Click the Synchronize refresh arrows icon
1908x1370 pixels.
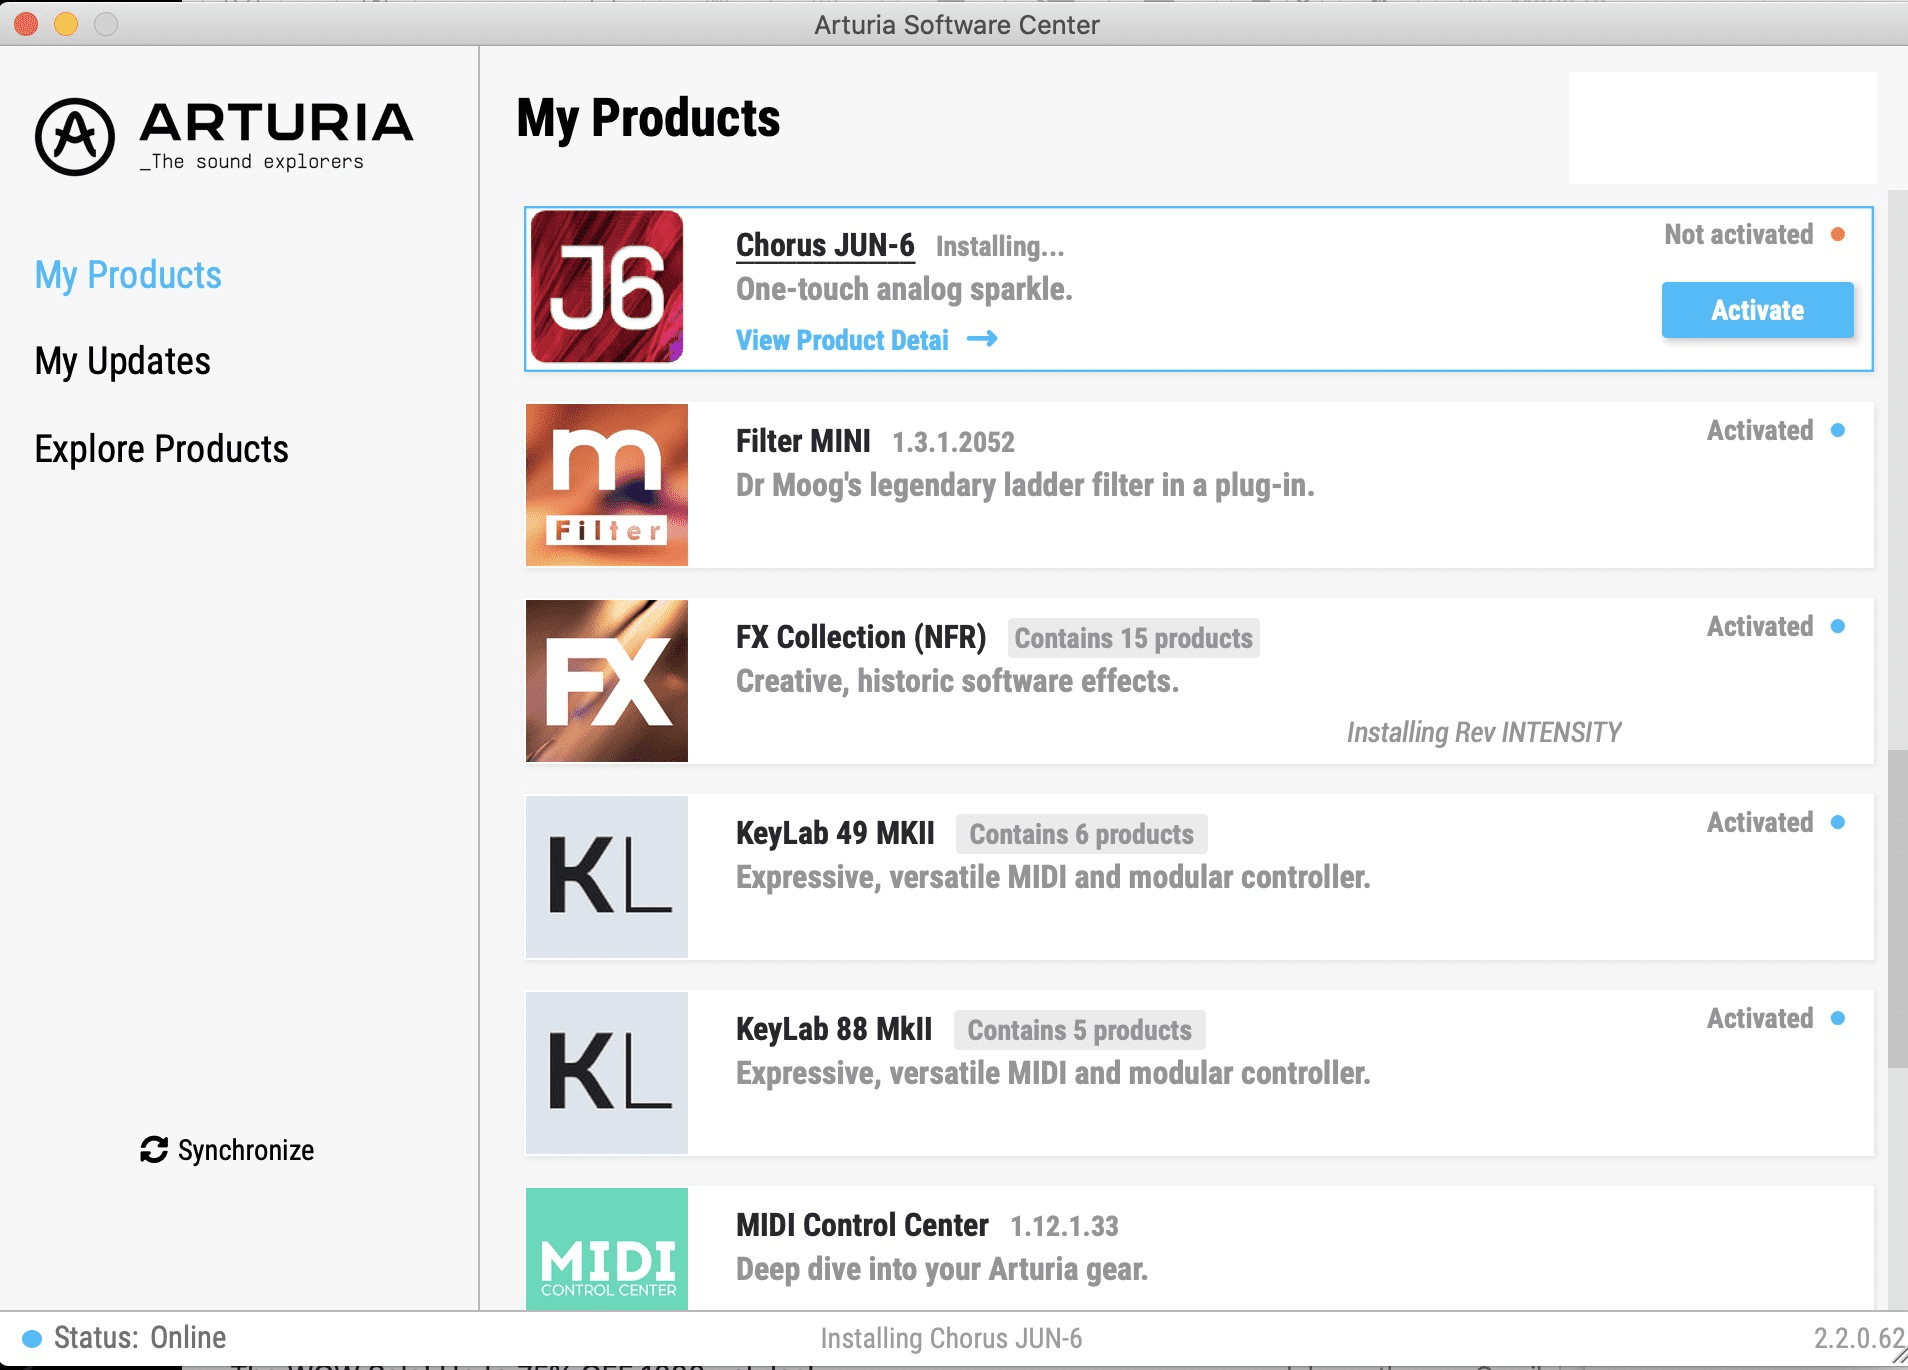154,1150
